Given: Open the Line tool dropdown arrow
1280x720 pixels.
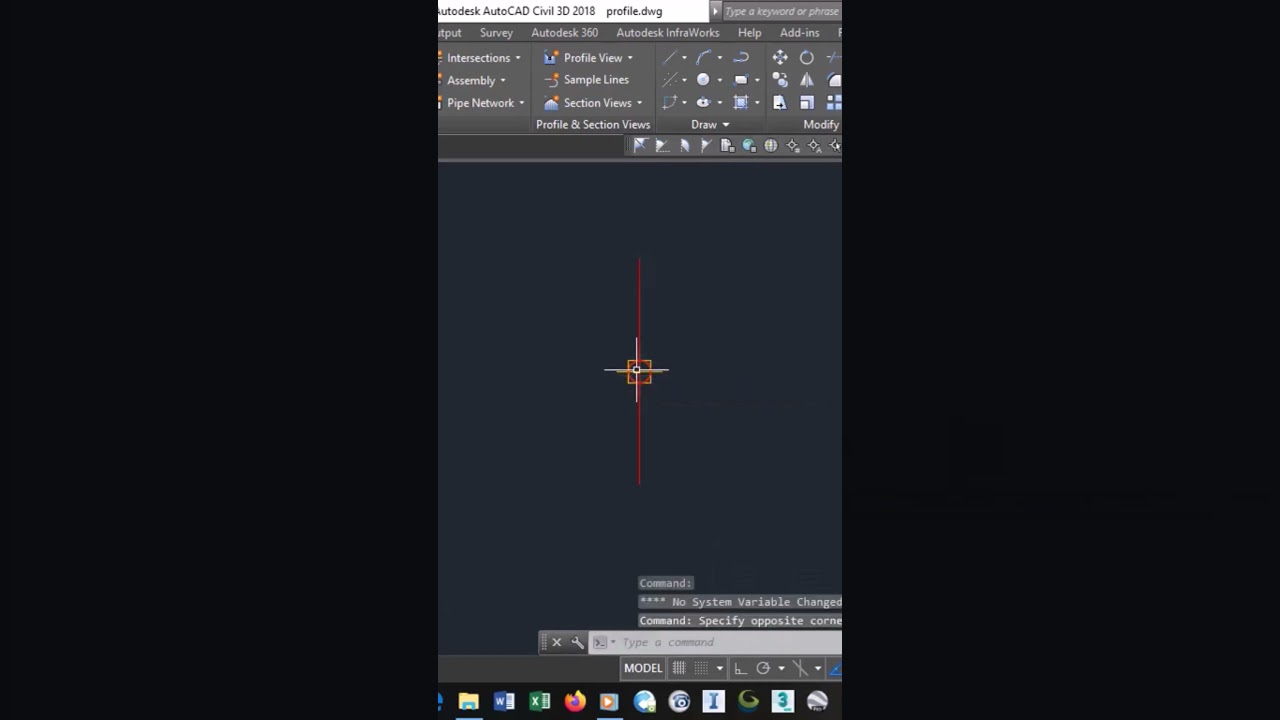Looking at the screenshot, I should [x=684, y=58].
